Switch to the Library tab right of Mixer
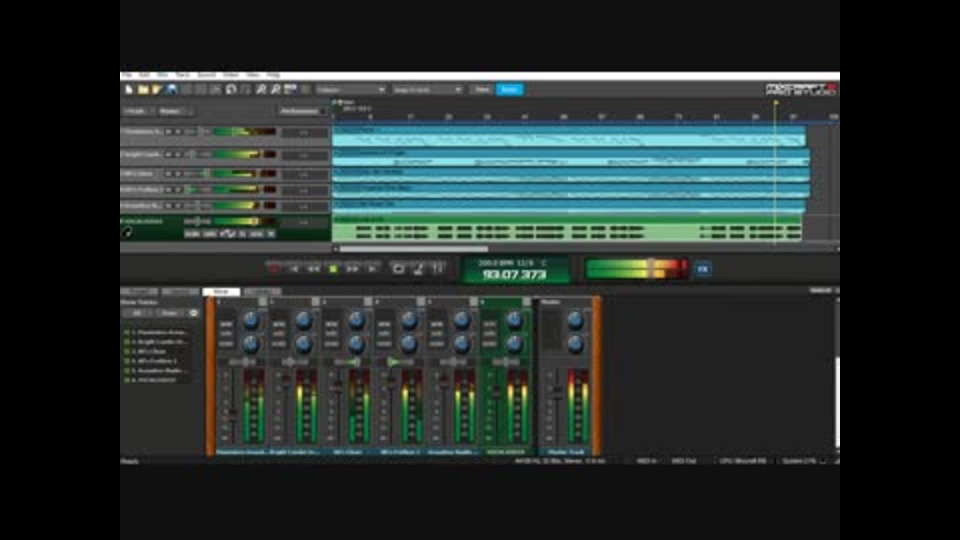The image size is (960, 540). [262, 292]
